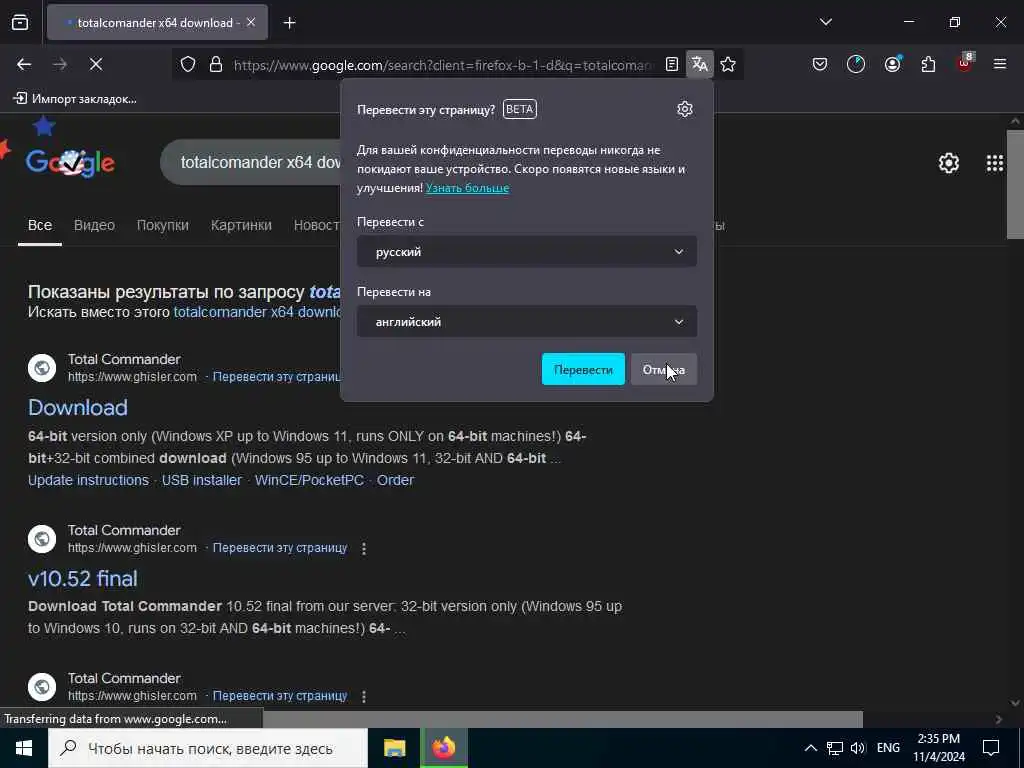Open tracking protection shield icon

coord(188,64)
